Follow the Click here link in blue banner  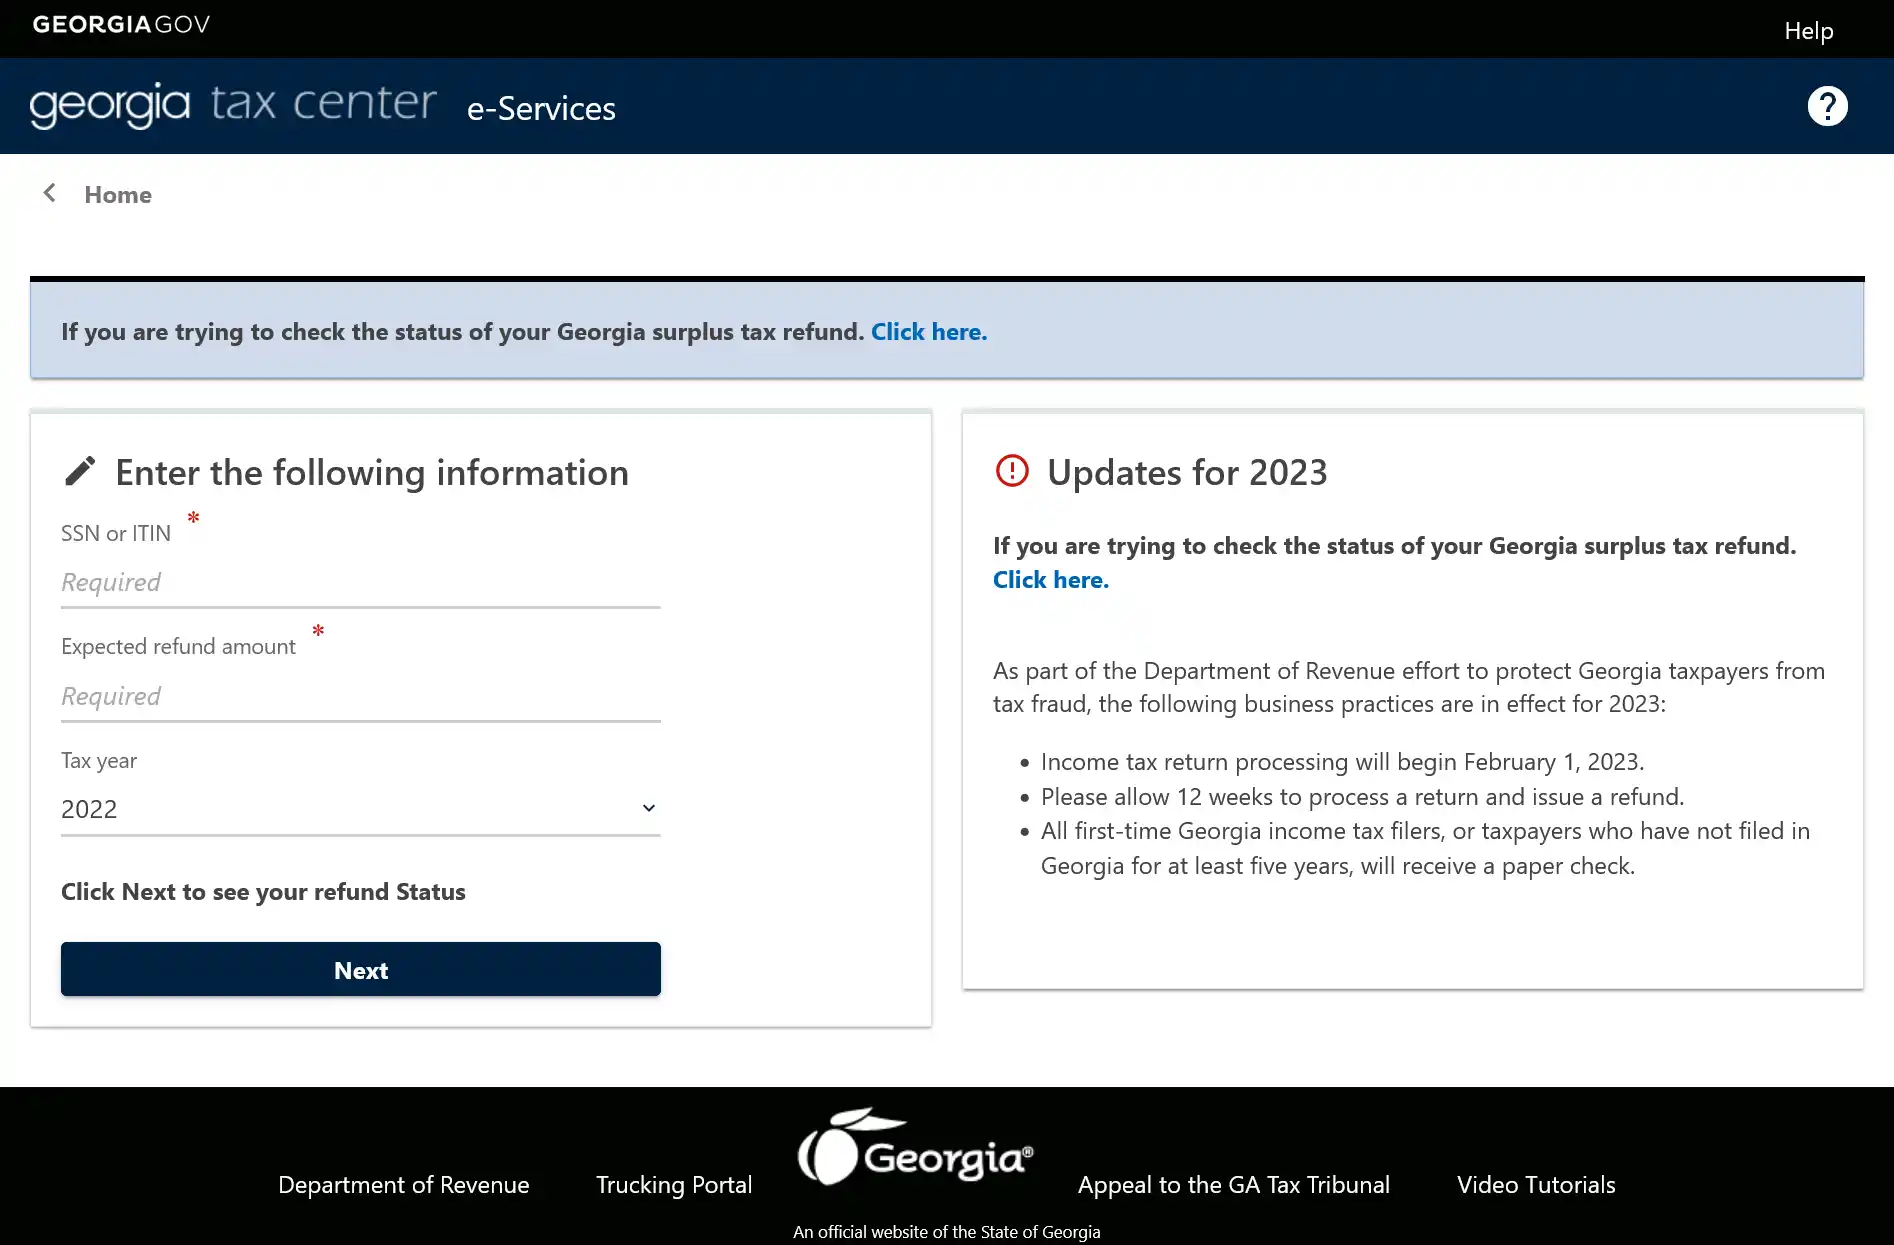(928, 332)
